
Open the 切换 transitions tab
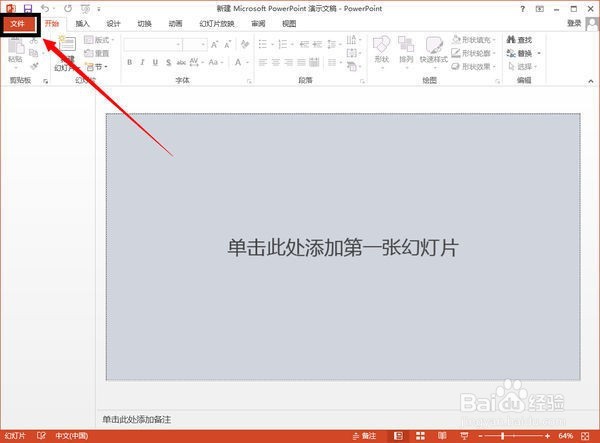144,24
